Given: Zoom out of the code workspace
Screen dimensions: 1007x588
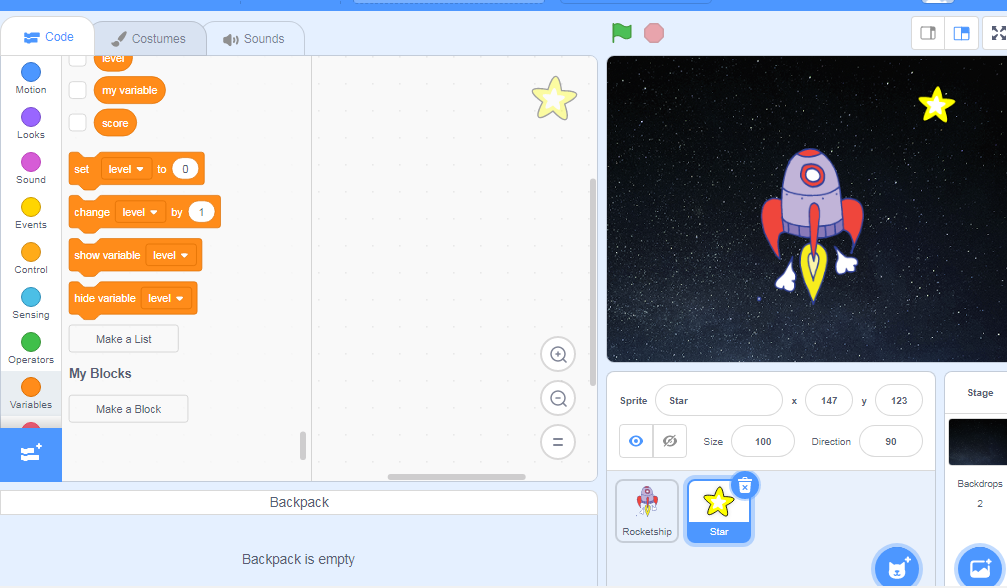Looking at the screenshot, I should (x=558, y=398).
